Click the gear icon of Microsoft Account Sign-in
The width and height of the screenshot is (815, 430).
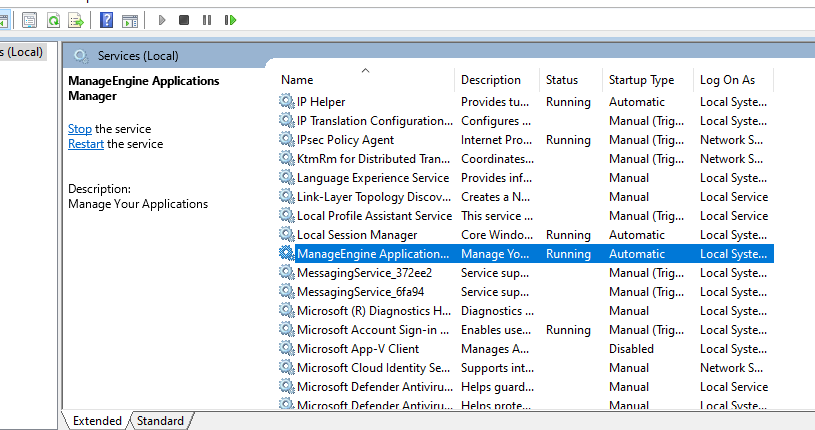click(286, 329)
